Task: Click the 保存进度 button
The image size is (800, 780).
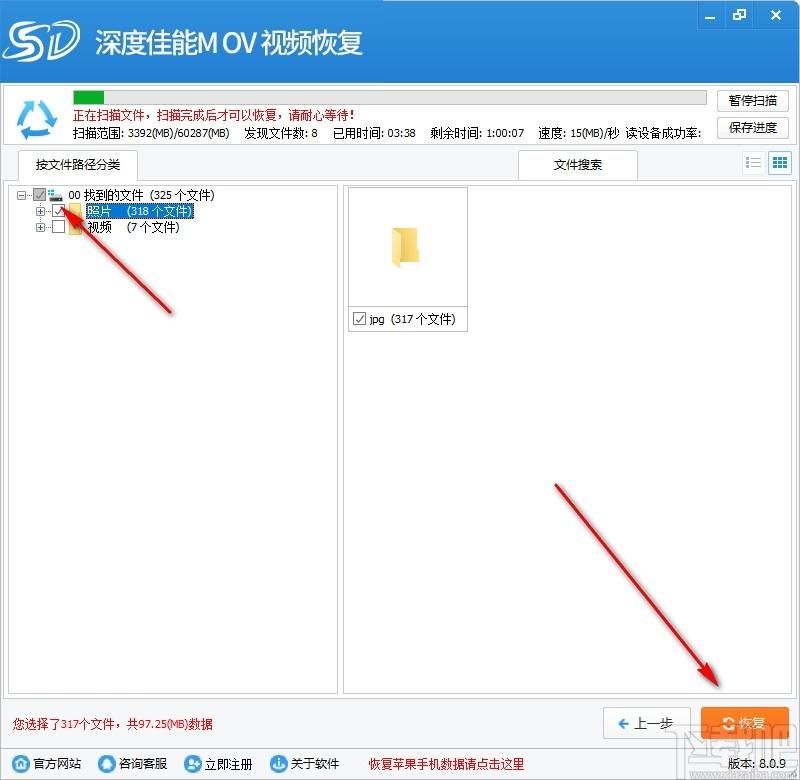Action: [753, 128]
